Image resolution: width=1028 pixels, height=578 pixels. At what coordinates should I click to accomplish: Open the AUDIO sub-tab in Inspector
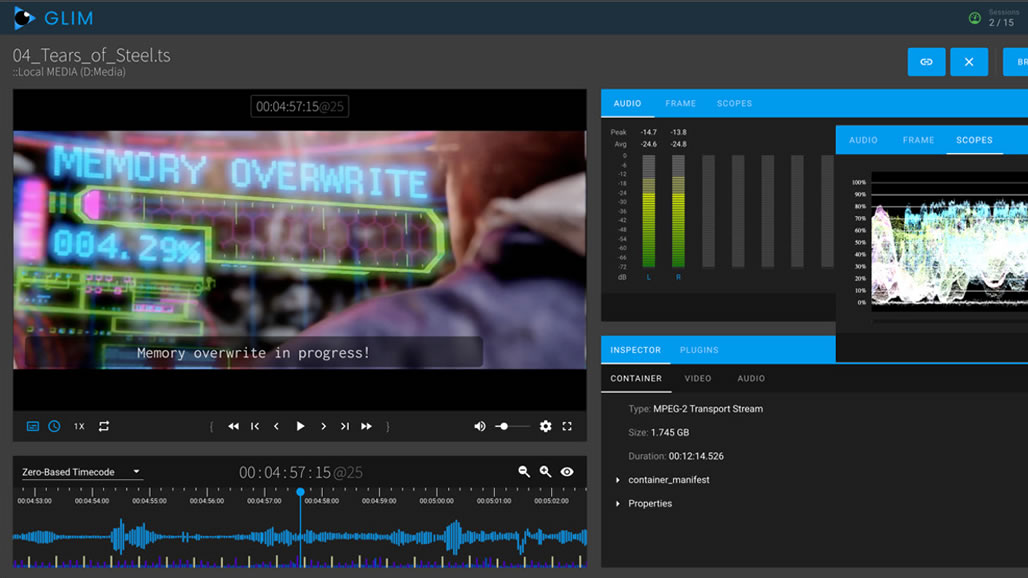751,379
